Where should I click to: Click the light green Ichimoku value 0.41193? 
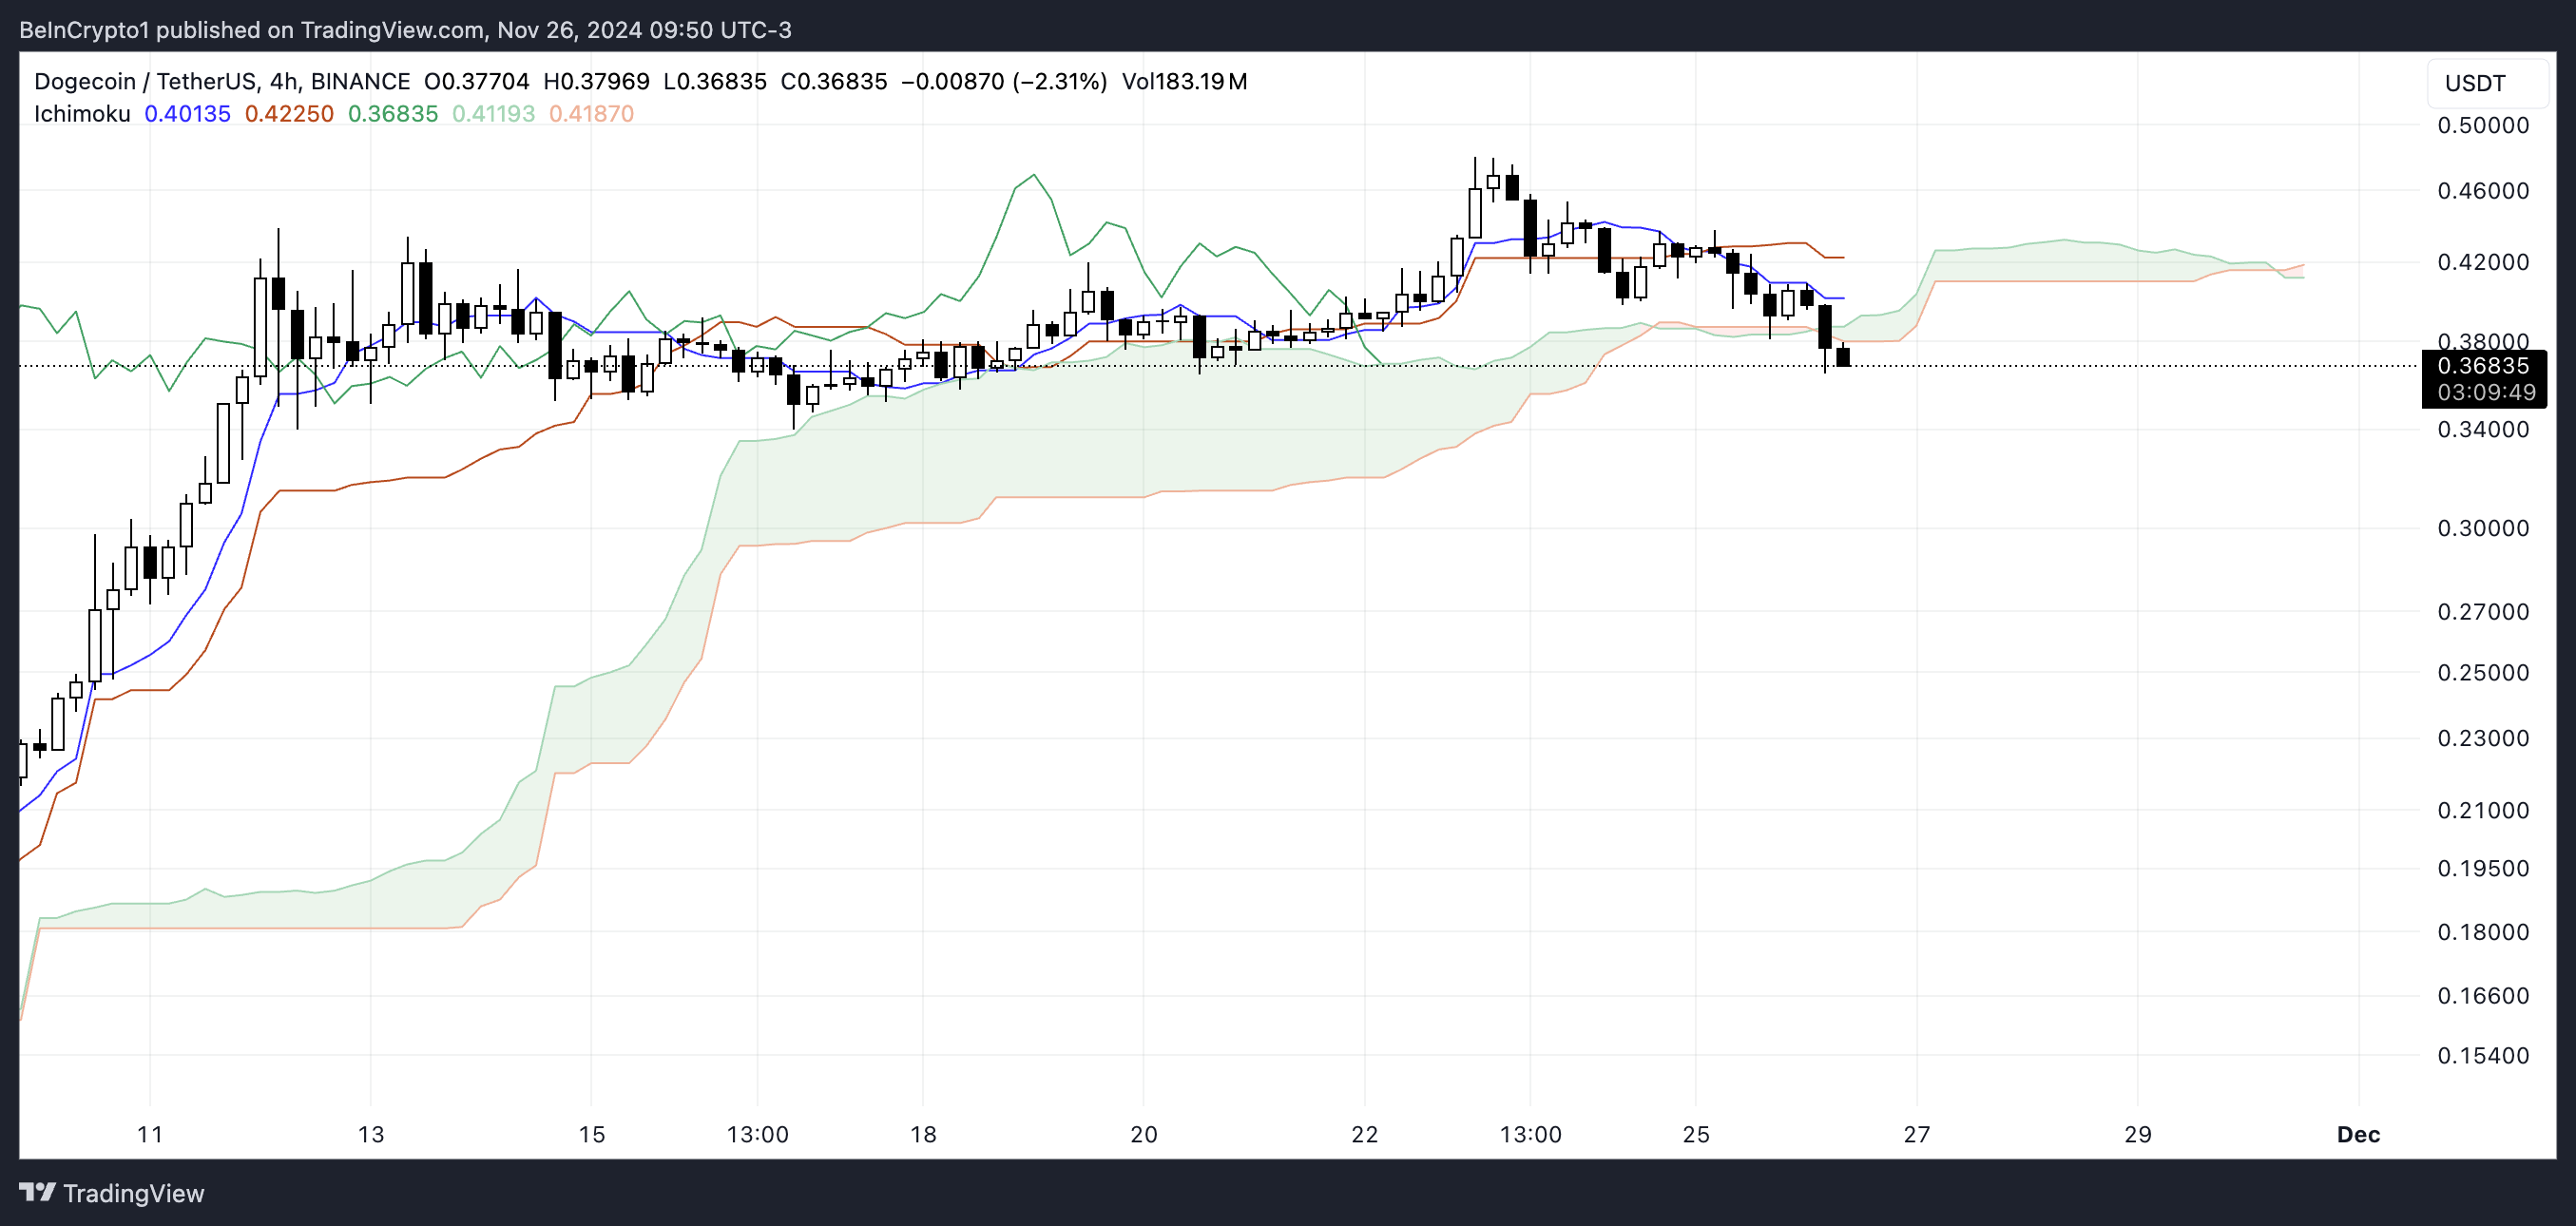[x=493, y=114]
